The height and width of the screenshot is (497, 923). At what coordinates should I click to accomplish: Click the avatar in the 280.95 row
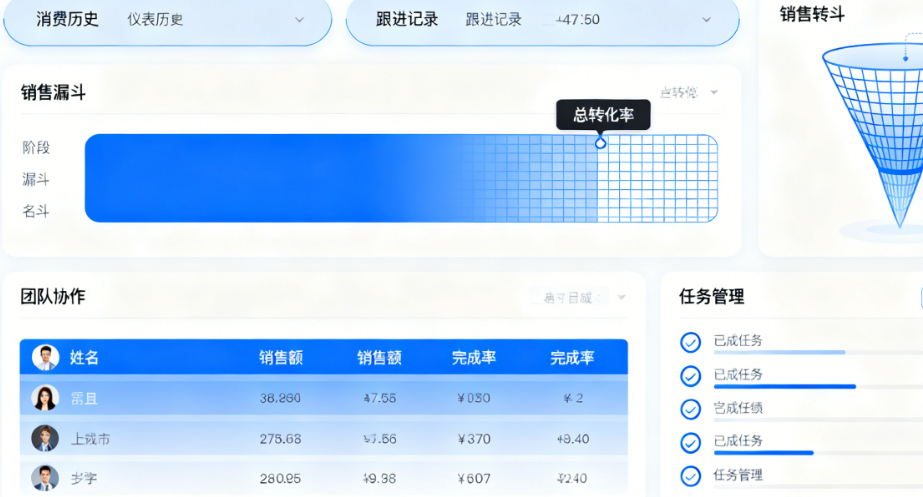[45, 478]
